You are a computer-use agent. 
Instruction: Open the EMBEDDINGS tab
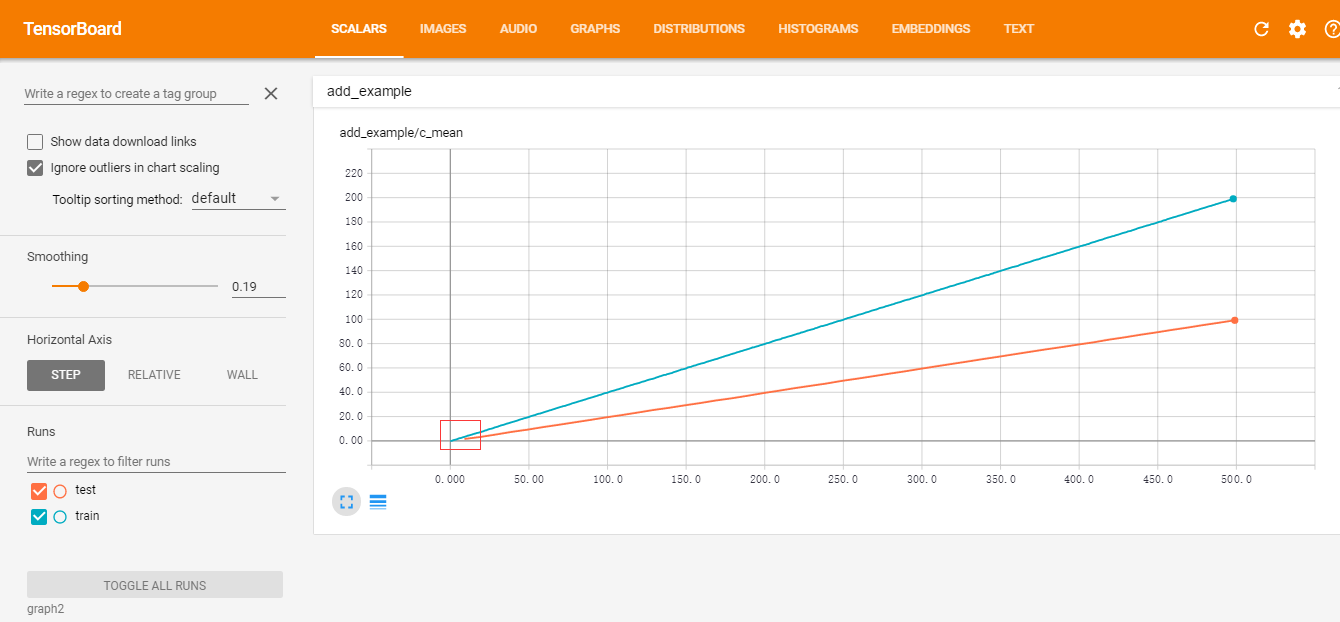(931, 29)
